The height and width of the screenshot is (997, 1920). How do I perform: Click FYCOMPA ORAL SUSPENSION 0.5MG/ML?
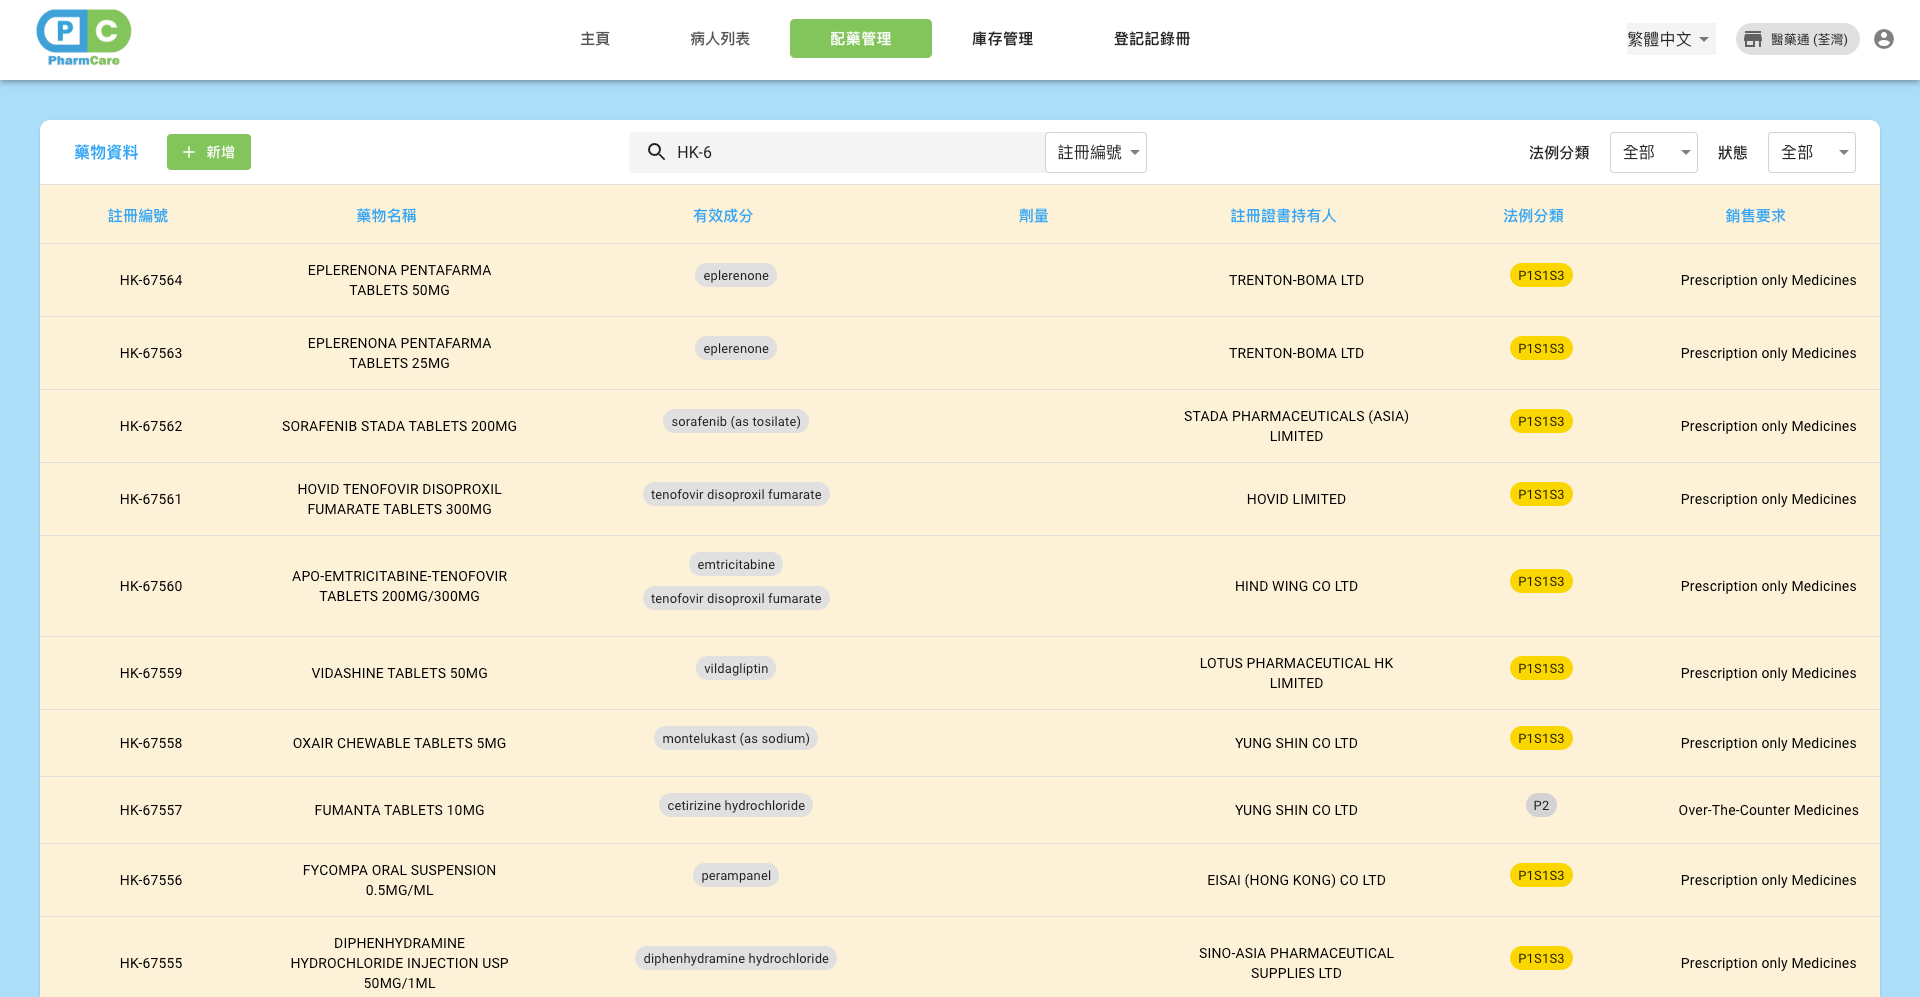400,880
